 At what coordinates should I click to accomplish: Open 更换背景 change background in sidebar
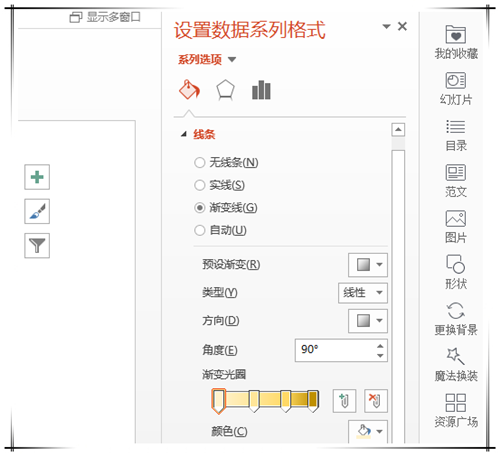[456, 319]
